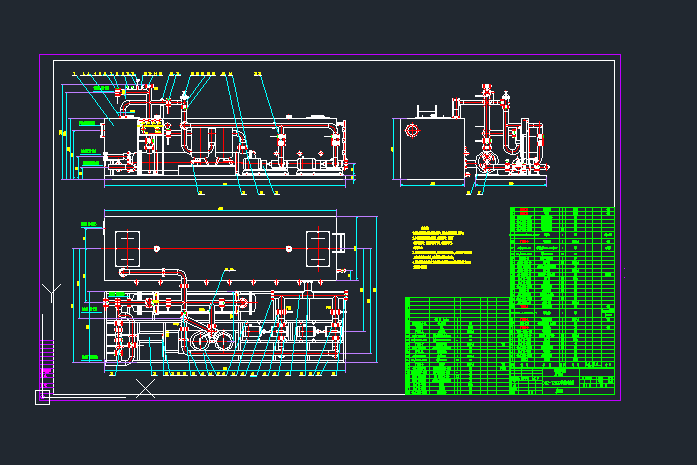The height and width of the screenshot is (465, 697).
Task: Click the UCS origin square at bottom-left
Action: 42,397
